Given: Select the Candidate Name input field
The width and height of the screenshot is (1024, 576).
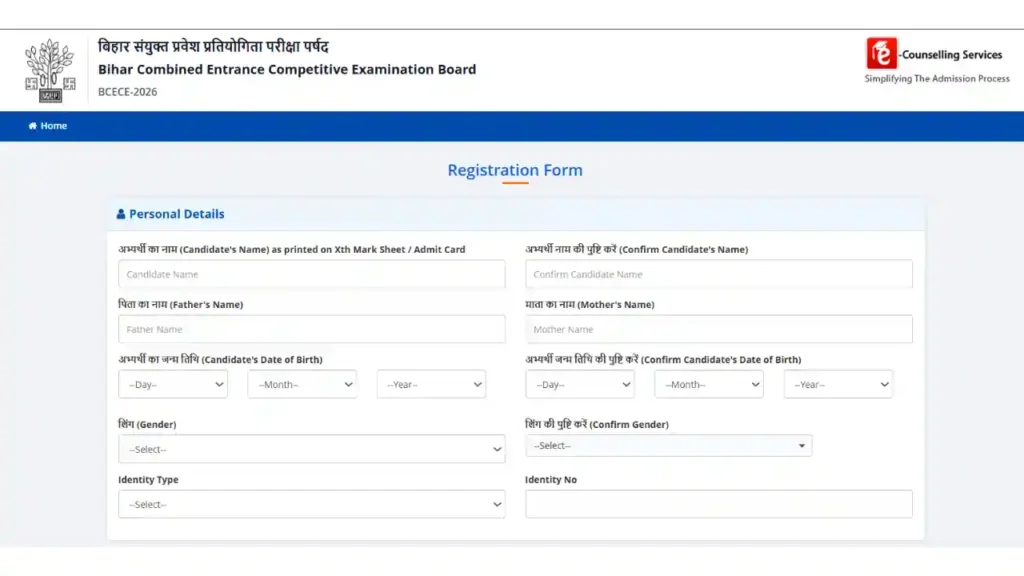Looking at the screenshot, I should pos(311,274).
